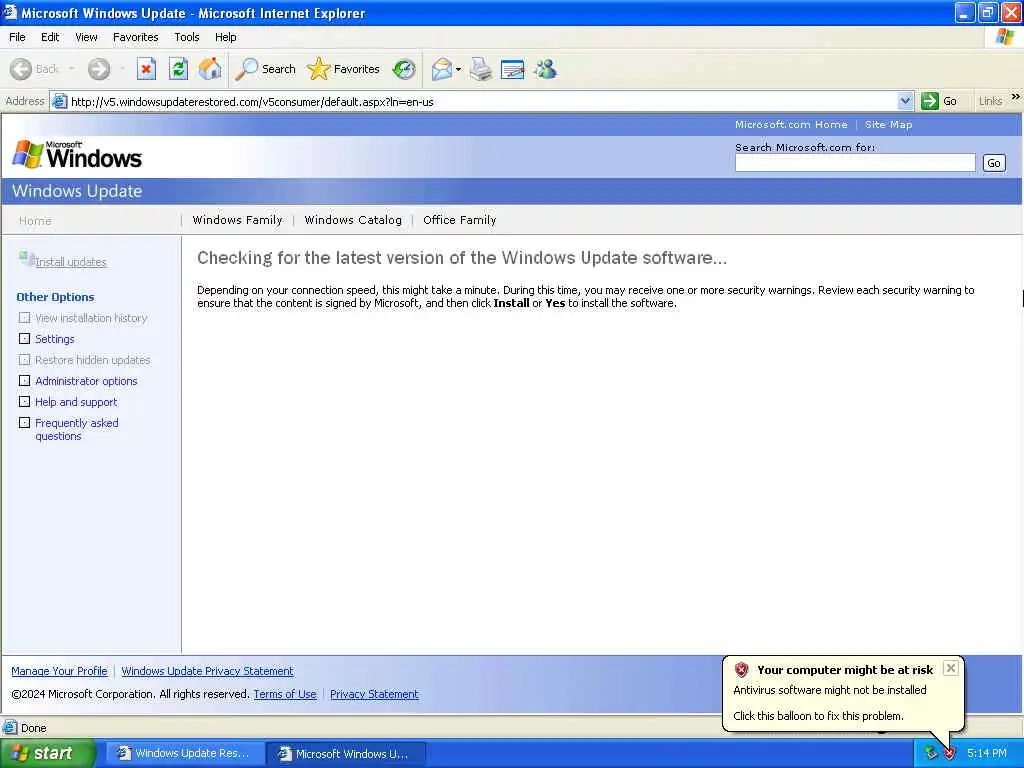Click the Administrator options bullet box

pos(24,381)
